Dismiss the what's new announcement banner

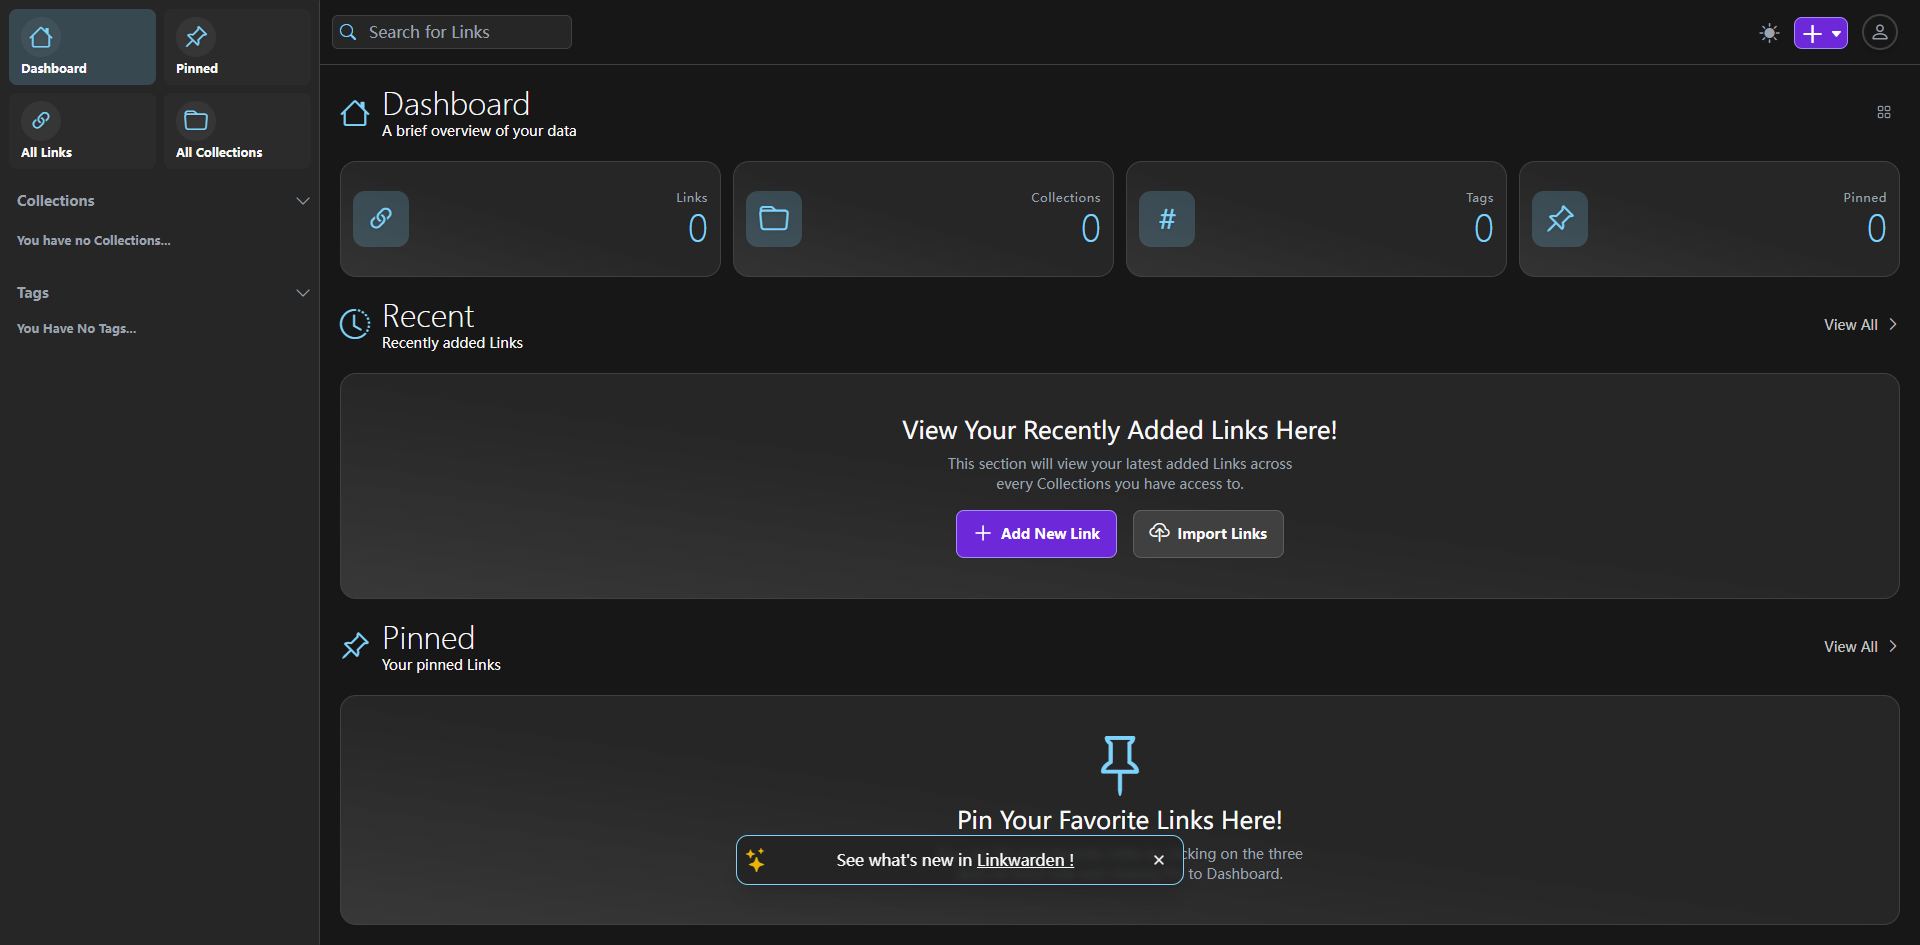[1159, 860]
